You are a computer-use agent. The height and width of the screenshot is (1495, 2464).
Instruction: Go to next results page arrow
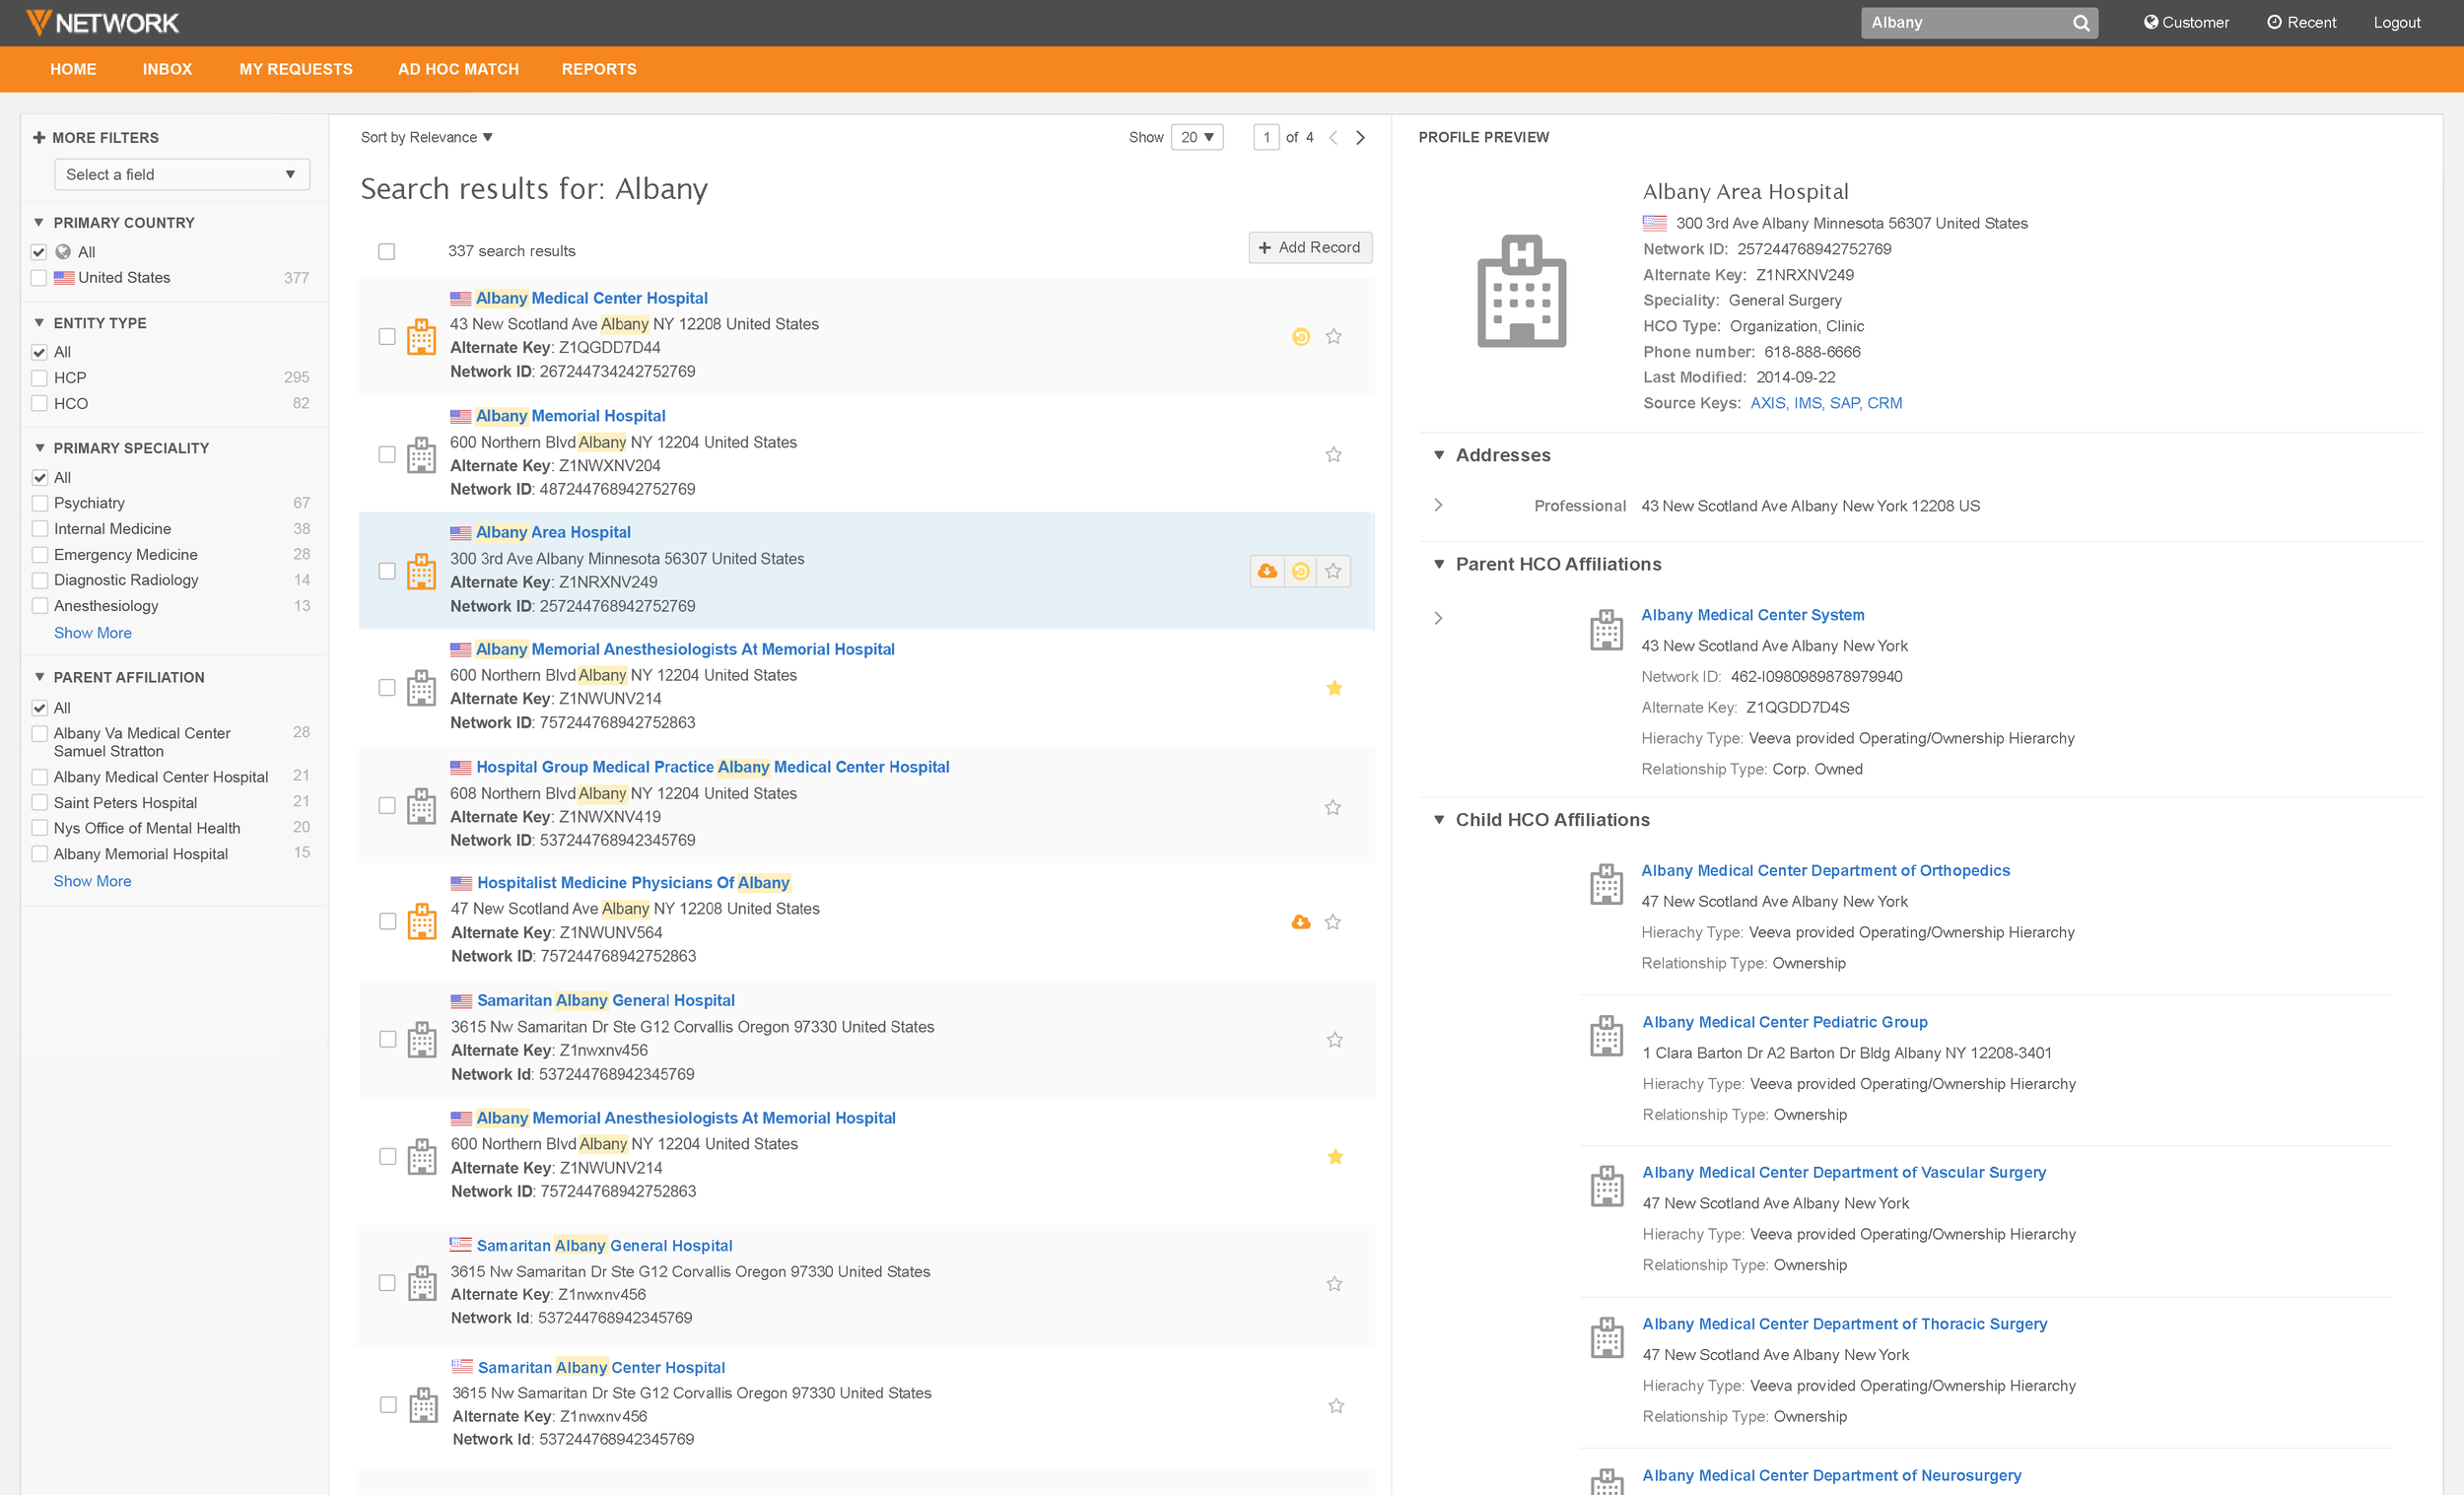[x=1360, y=138]
